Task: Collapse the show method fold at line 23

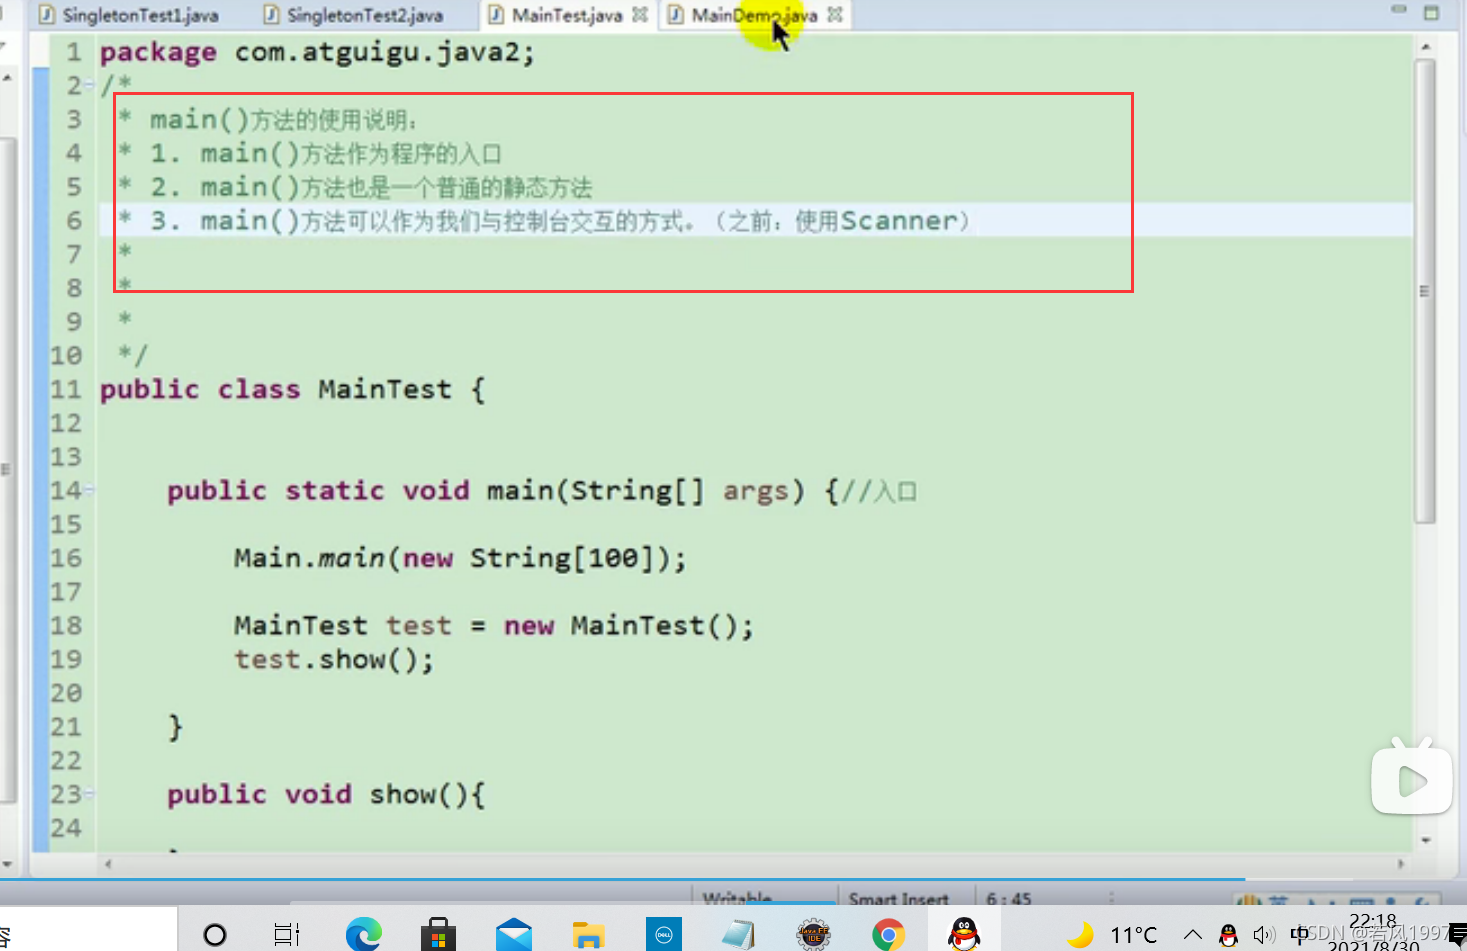Action: click(90, 794)
